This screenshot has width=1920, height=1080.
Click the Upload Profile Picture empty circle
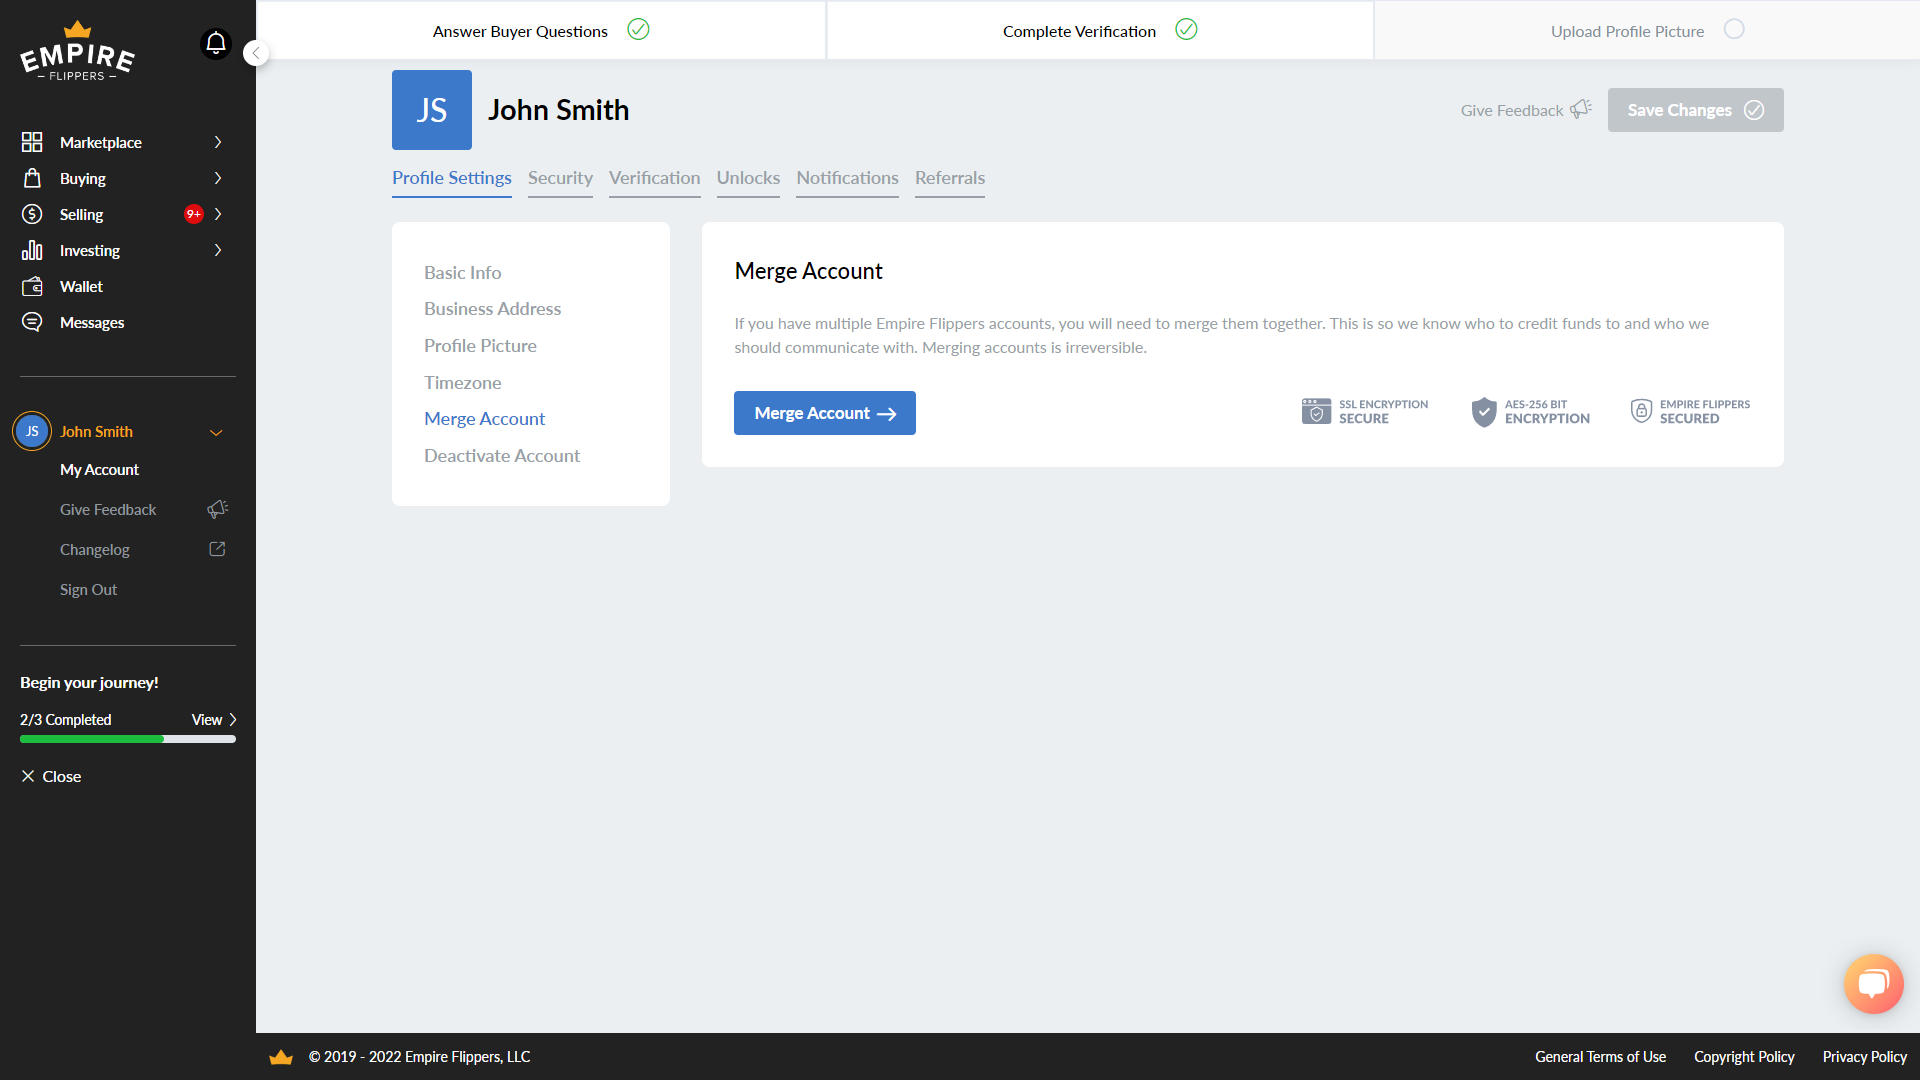(1734, 29)
